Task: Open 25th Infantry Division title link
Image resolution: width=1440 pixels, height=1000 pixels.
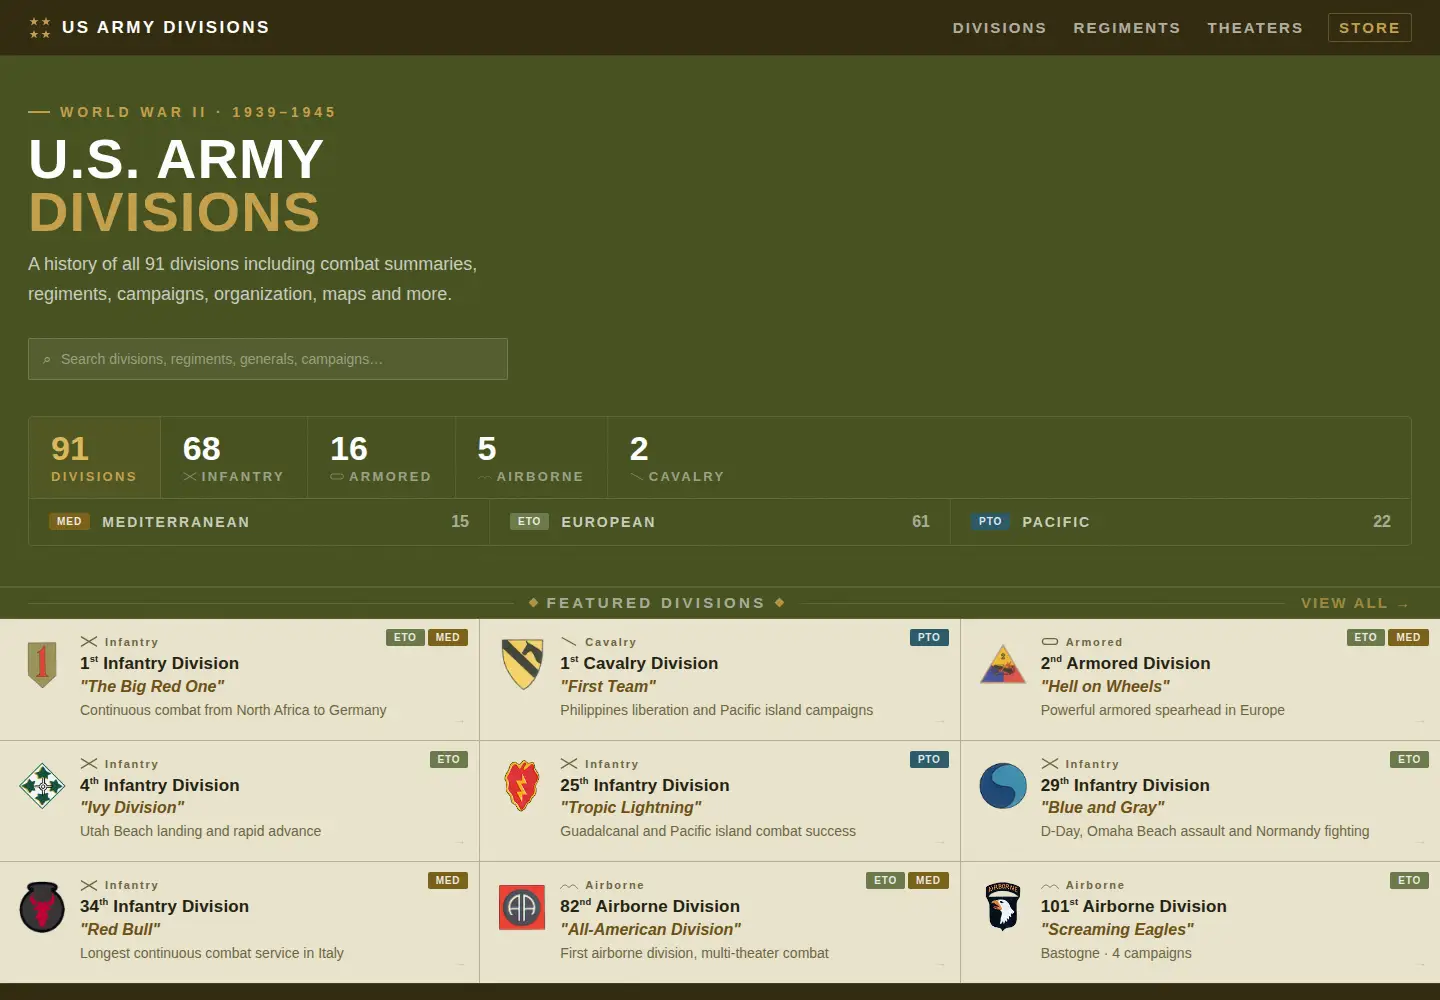Action: click(x=645, y=785)
